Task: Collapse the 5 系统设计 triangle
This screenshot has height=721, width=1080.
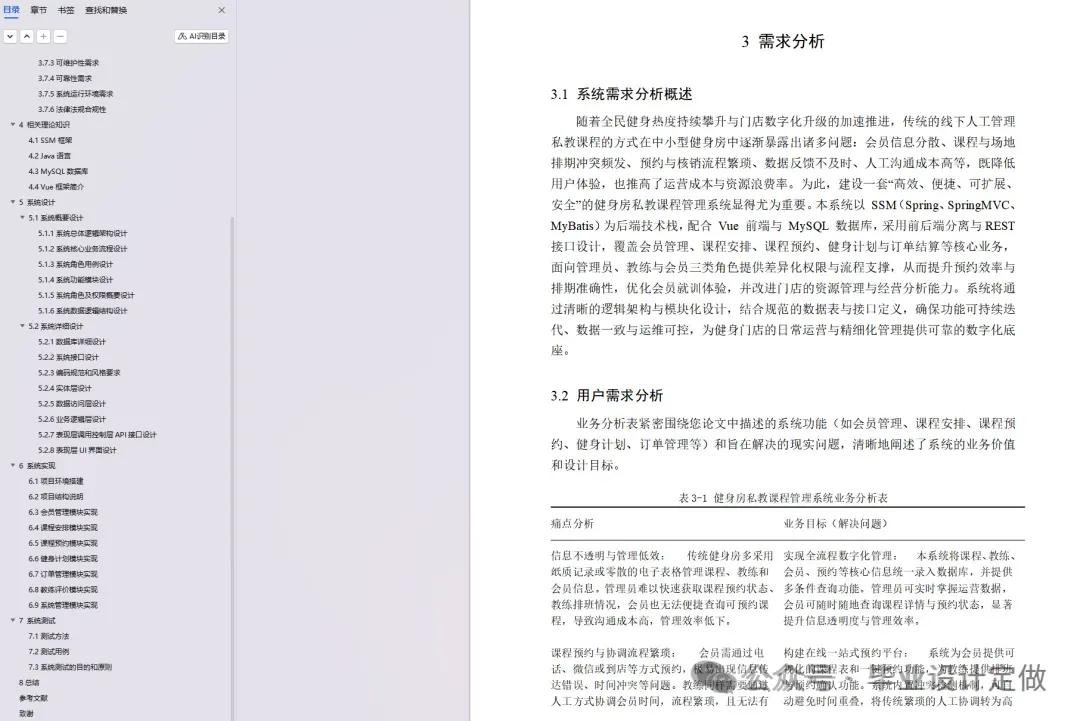Action: (12, 202)
